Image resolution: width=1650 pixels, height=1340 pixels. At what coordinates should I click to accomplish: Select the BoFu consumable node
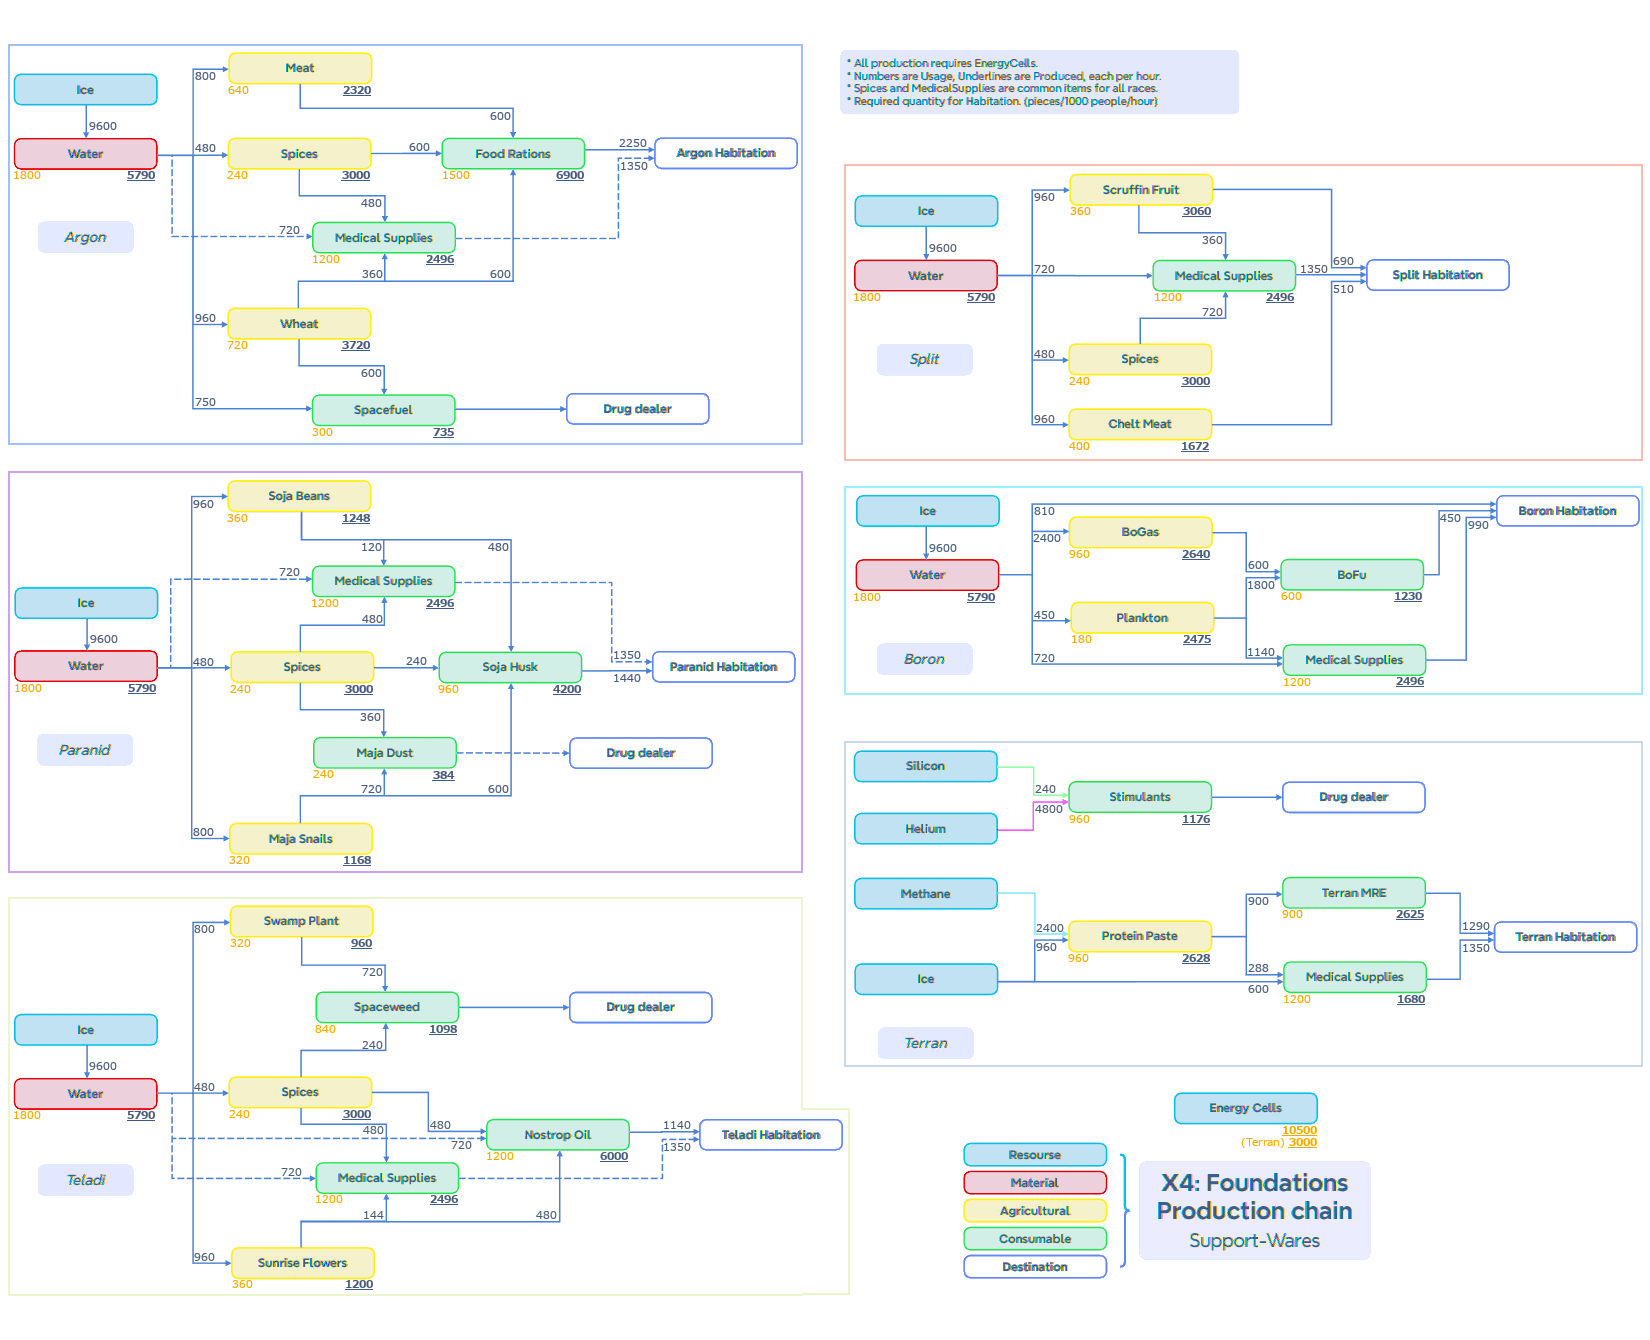point(1351,575)
